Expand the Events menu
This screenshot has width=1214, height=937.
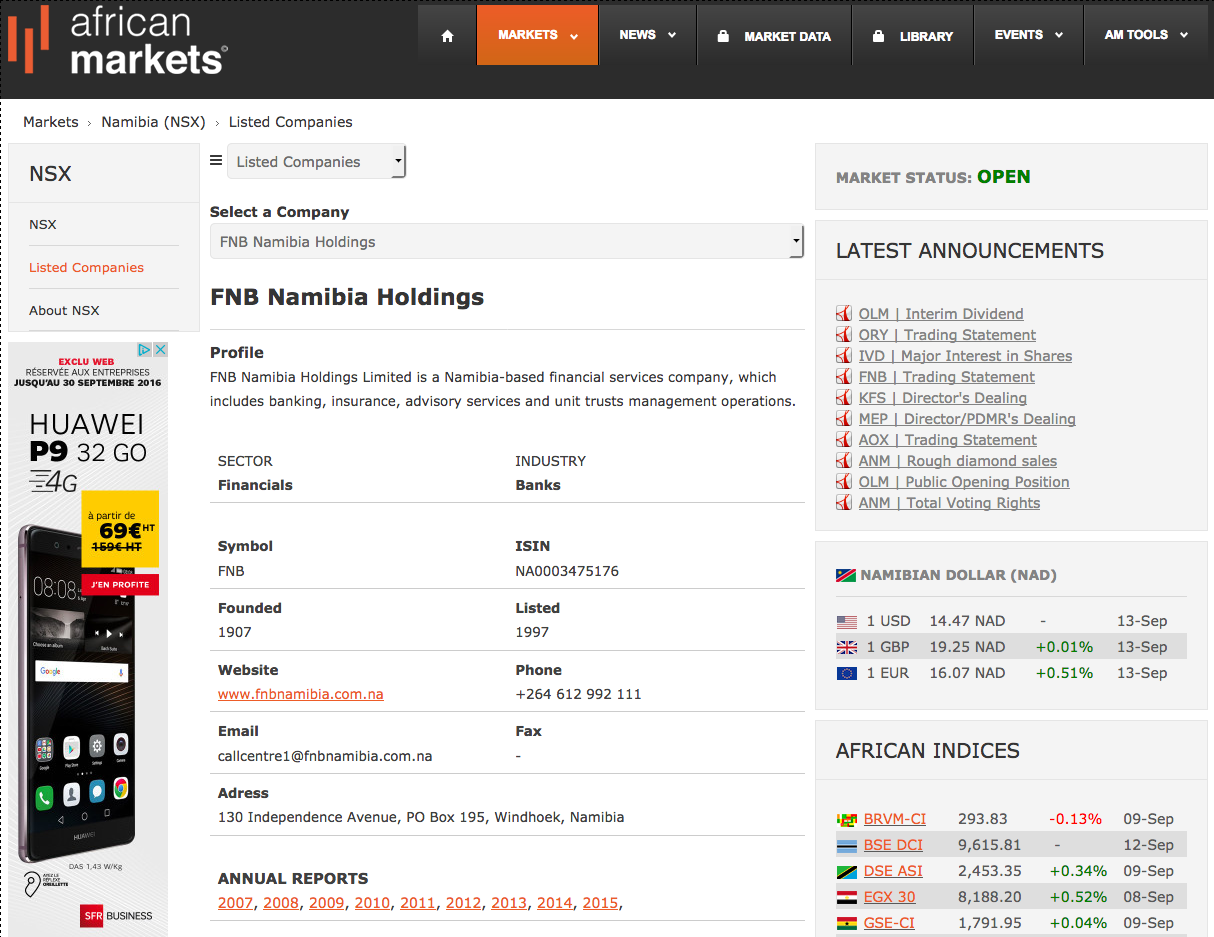pyautogui.click(x=1028, y=35)
